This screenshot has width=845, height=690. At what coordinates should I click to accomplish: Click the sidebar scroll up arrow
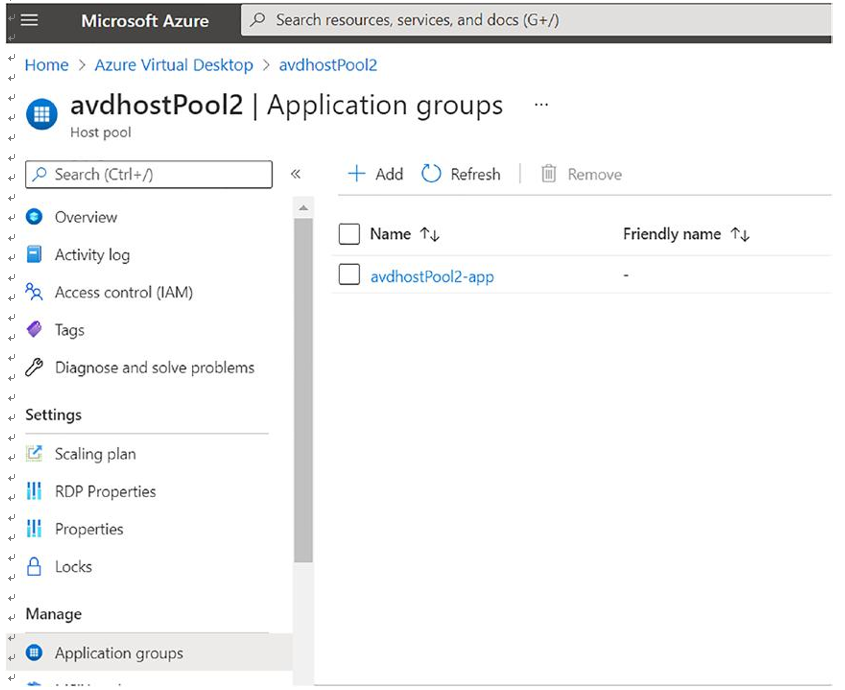tap(303, 208)
